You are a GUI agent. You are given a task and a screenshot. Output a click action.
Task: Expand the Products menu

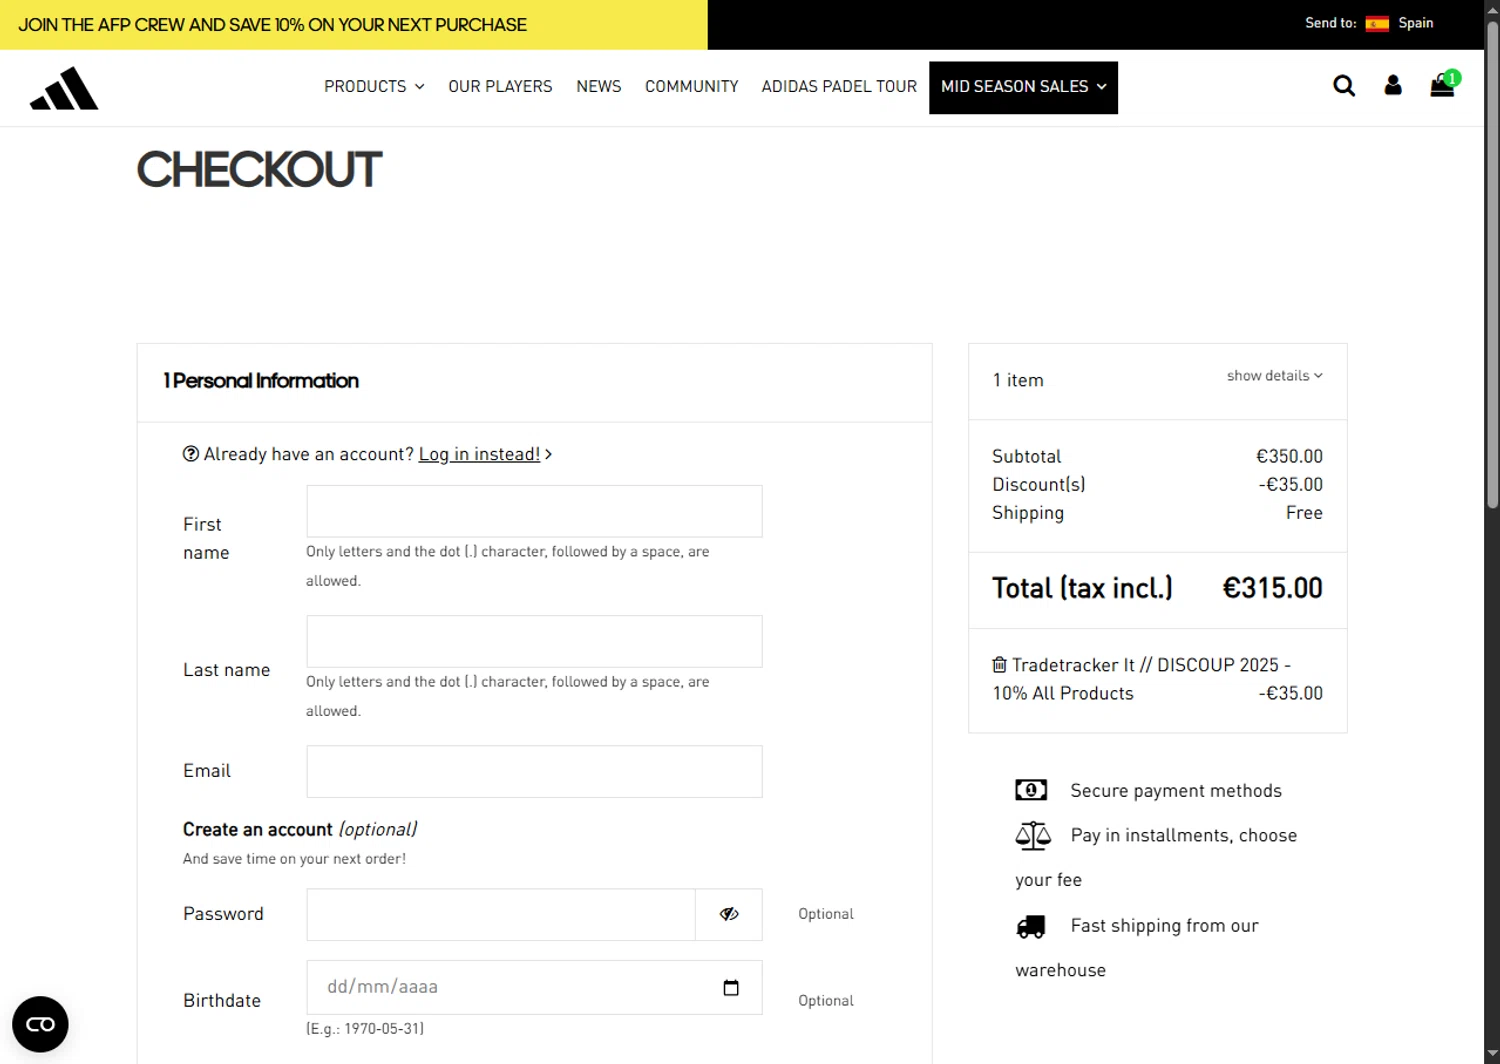click(x=374, y=87)
